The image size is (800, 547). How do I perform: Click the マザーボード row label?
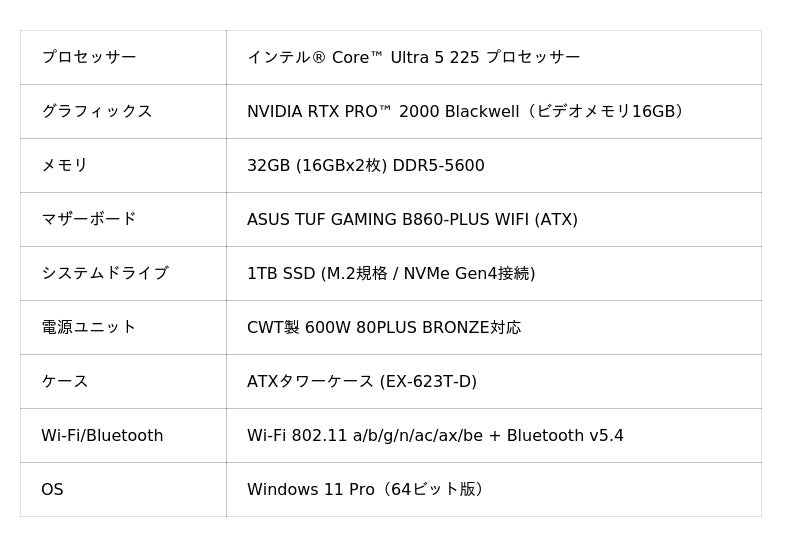click(88, 220)
